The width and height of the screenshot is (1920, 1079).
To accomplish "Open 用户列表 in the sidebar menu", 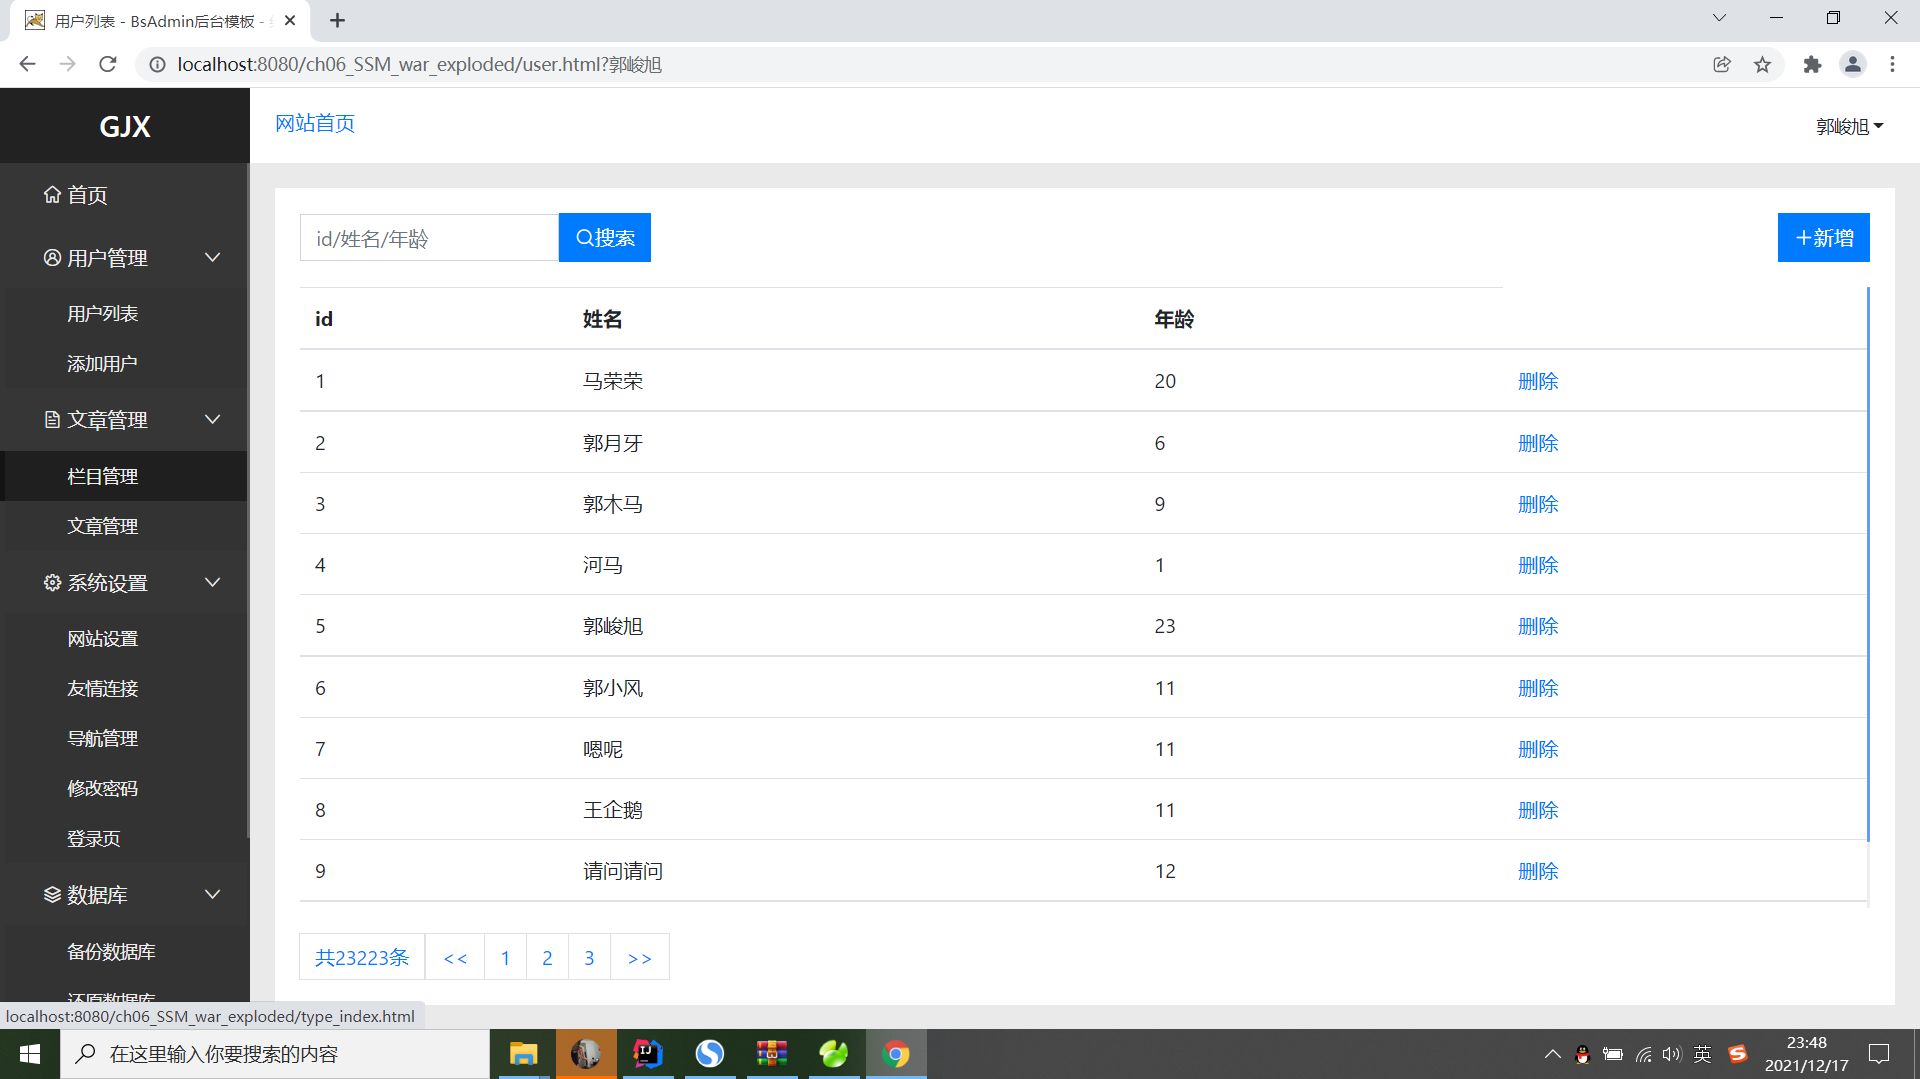I will [102, 313].
